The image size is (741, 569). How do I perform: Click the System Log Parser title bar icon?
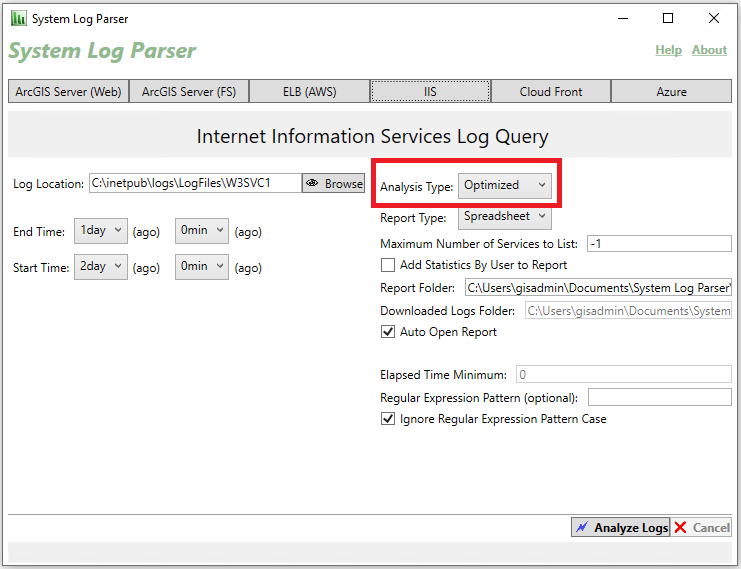[x=18, y=18]
